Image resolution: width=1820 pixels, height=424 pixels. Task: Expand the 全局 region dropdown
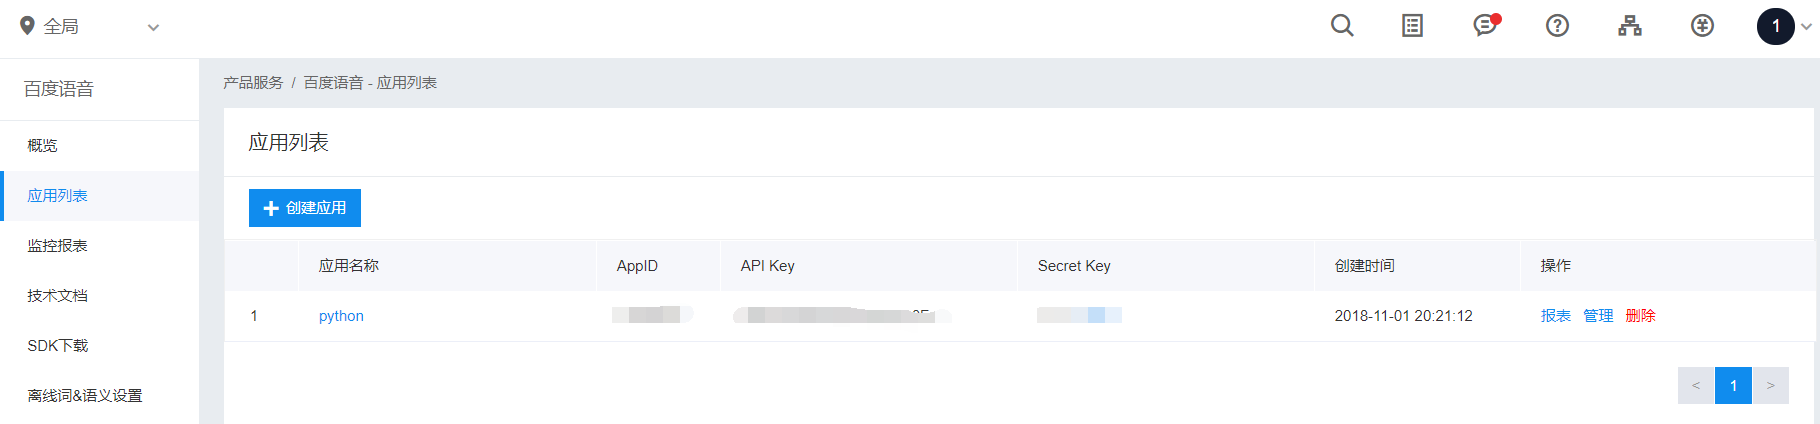(153, 28)
